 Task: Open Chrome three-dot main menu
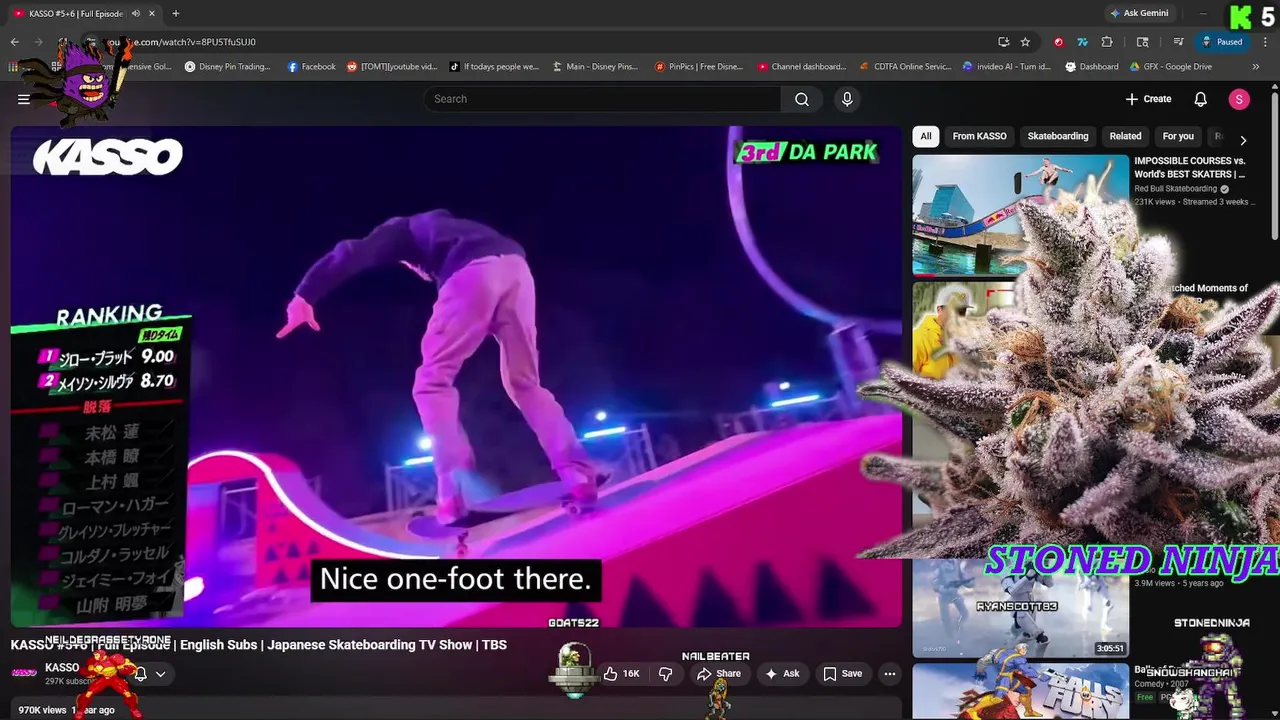[1266, 42]
